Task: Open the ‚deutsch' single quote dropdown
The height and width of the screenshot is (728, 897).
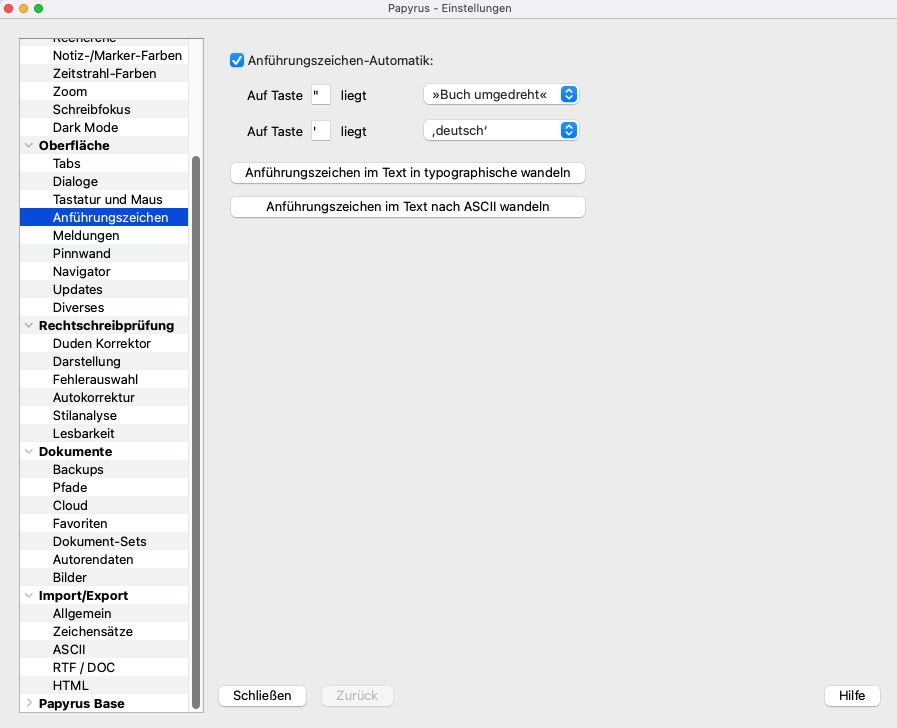Action: (501, 130)
